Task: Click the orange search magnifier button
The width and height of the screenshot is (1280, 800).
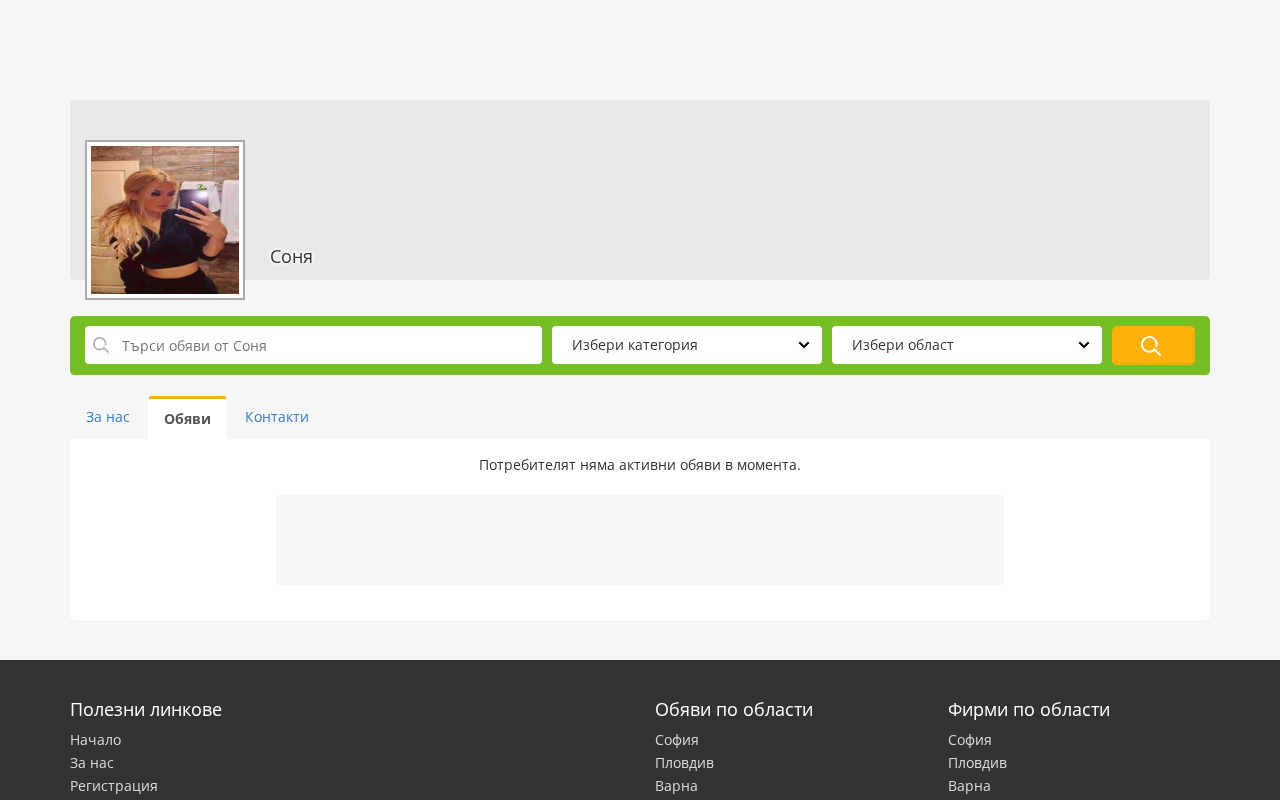Action: tap(1153, 345)
